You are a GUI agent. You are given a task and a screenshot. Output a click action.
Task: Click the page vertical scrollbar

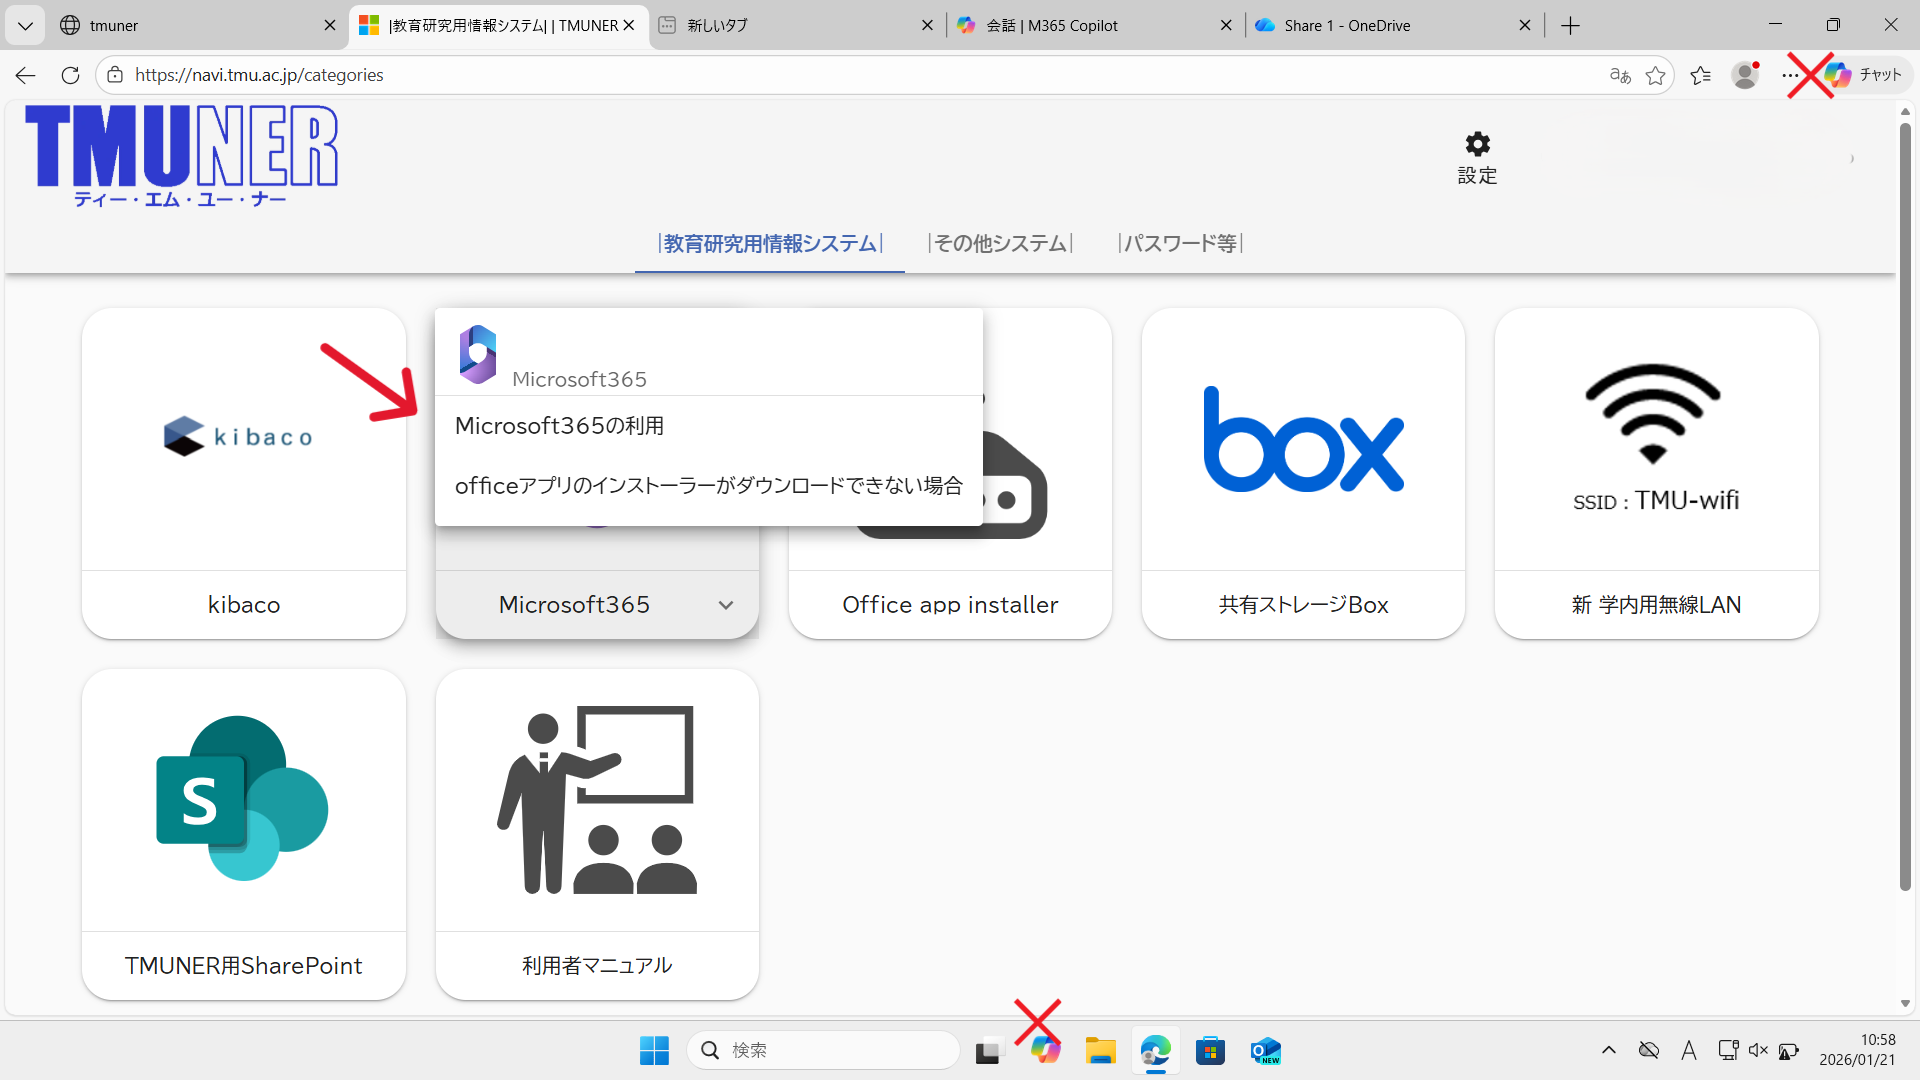(x=1905, y=500)
